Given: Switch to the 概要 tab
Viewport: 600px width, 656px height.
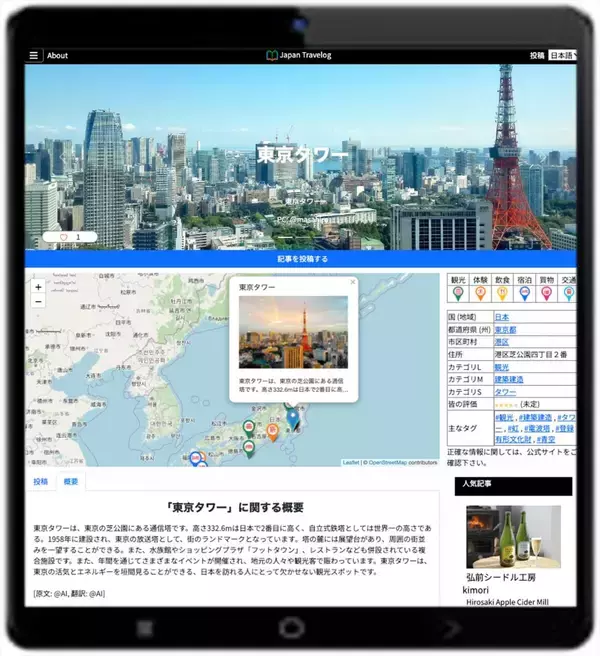Looking at the screenshot, I should click(71, 482).
